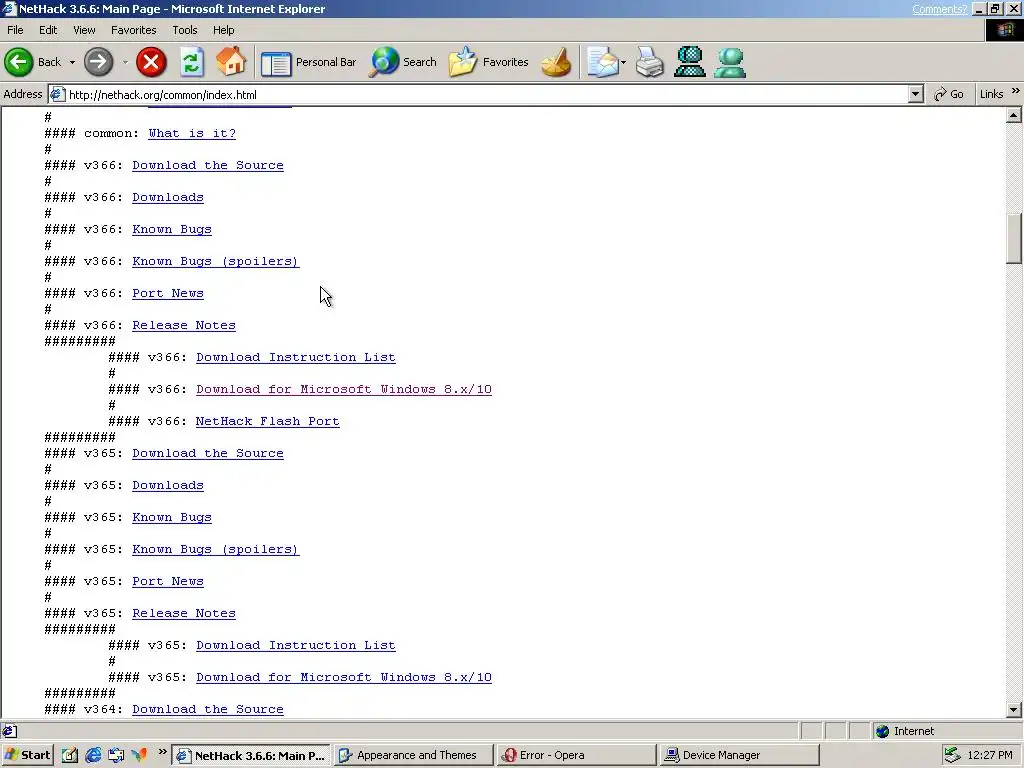This screenshot has height=768, width=1024.
Task: Open the Forward history dropdown arrow
Action: click(x=125, y=63)
